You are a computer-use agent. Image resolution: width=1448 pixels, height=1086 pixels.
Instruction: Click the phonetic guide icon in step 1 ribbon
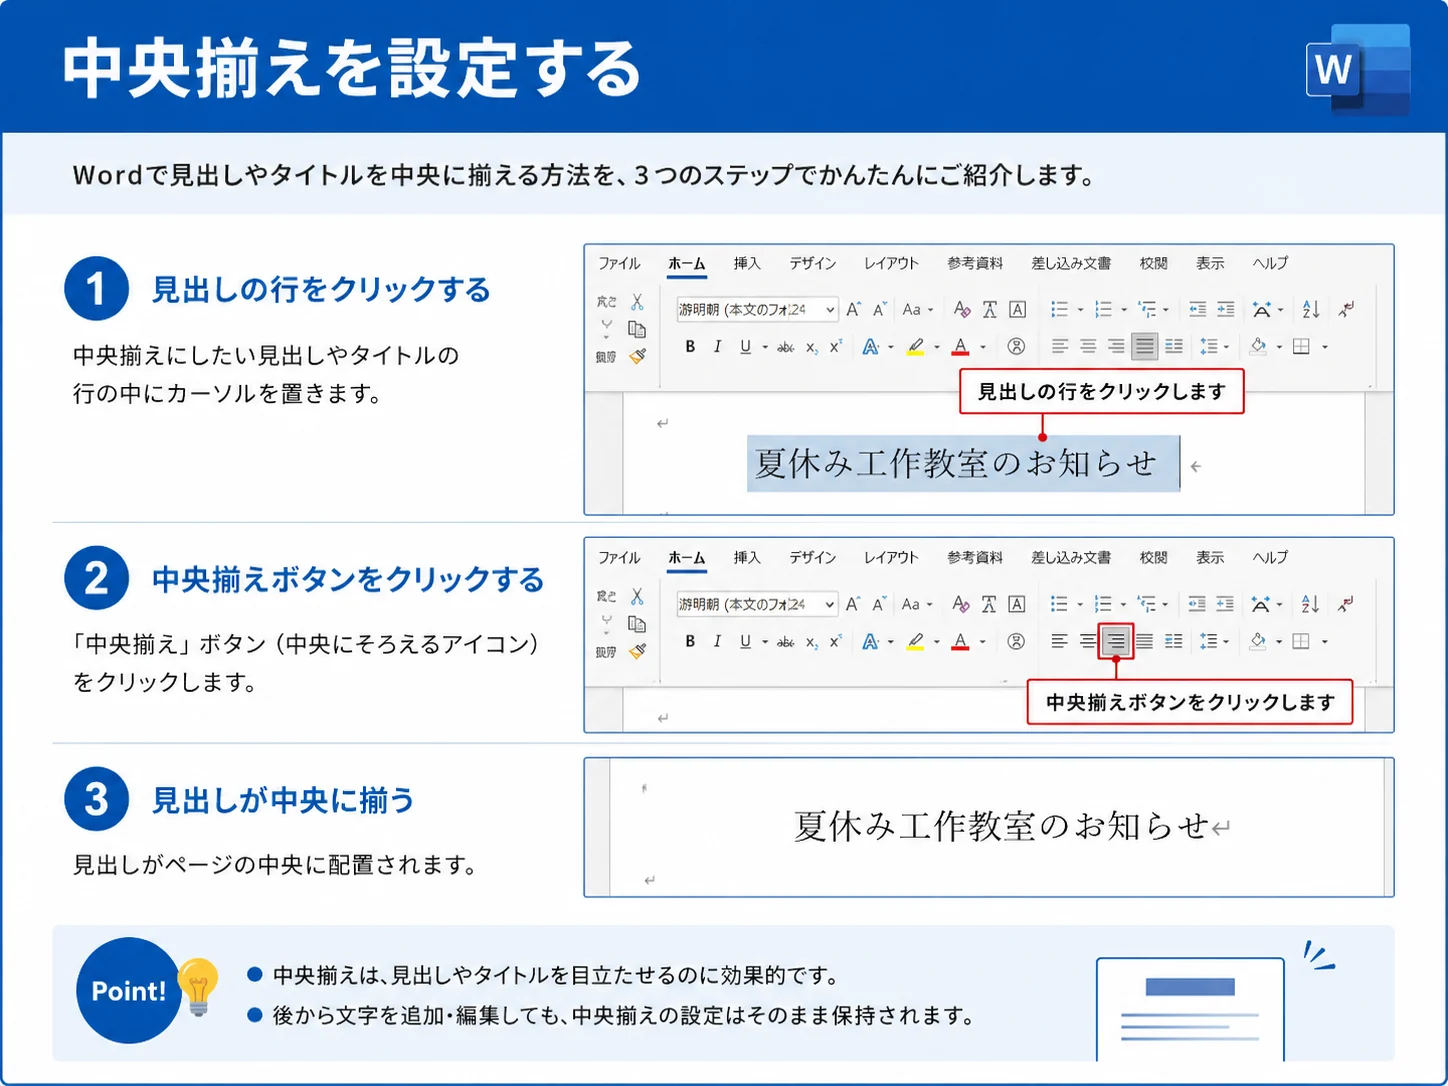tap(989, 310)
